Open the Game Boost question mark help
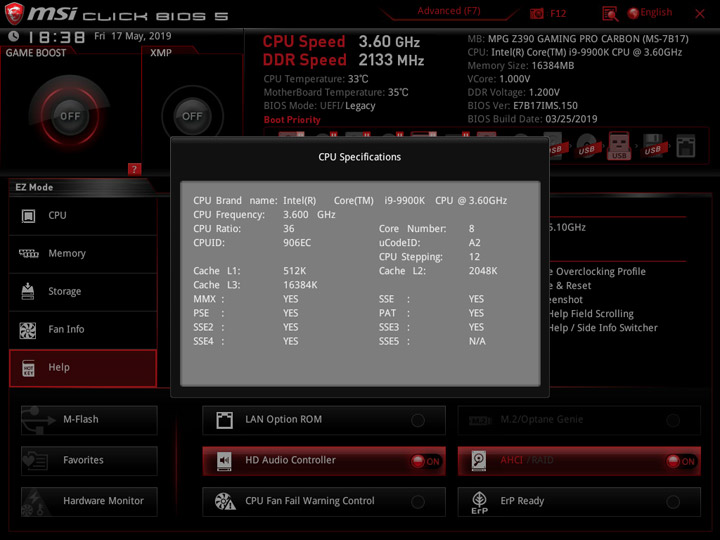 134,169
